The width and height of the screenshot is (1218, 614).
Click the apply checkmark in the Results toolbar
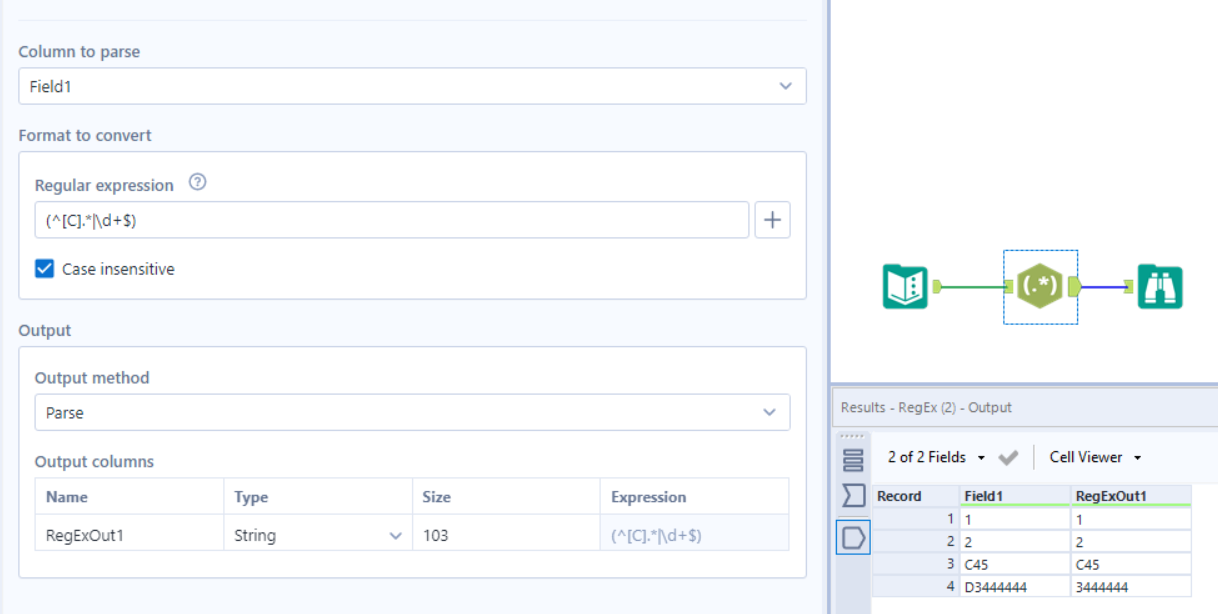1008,457
